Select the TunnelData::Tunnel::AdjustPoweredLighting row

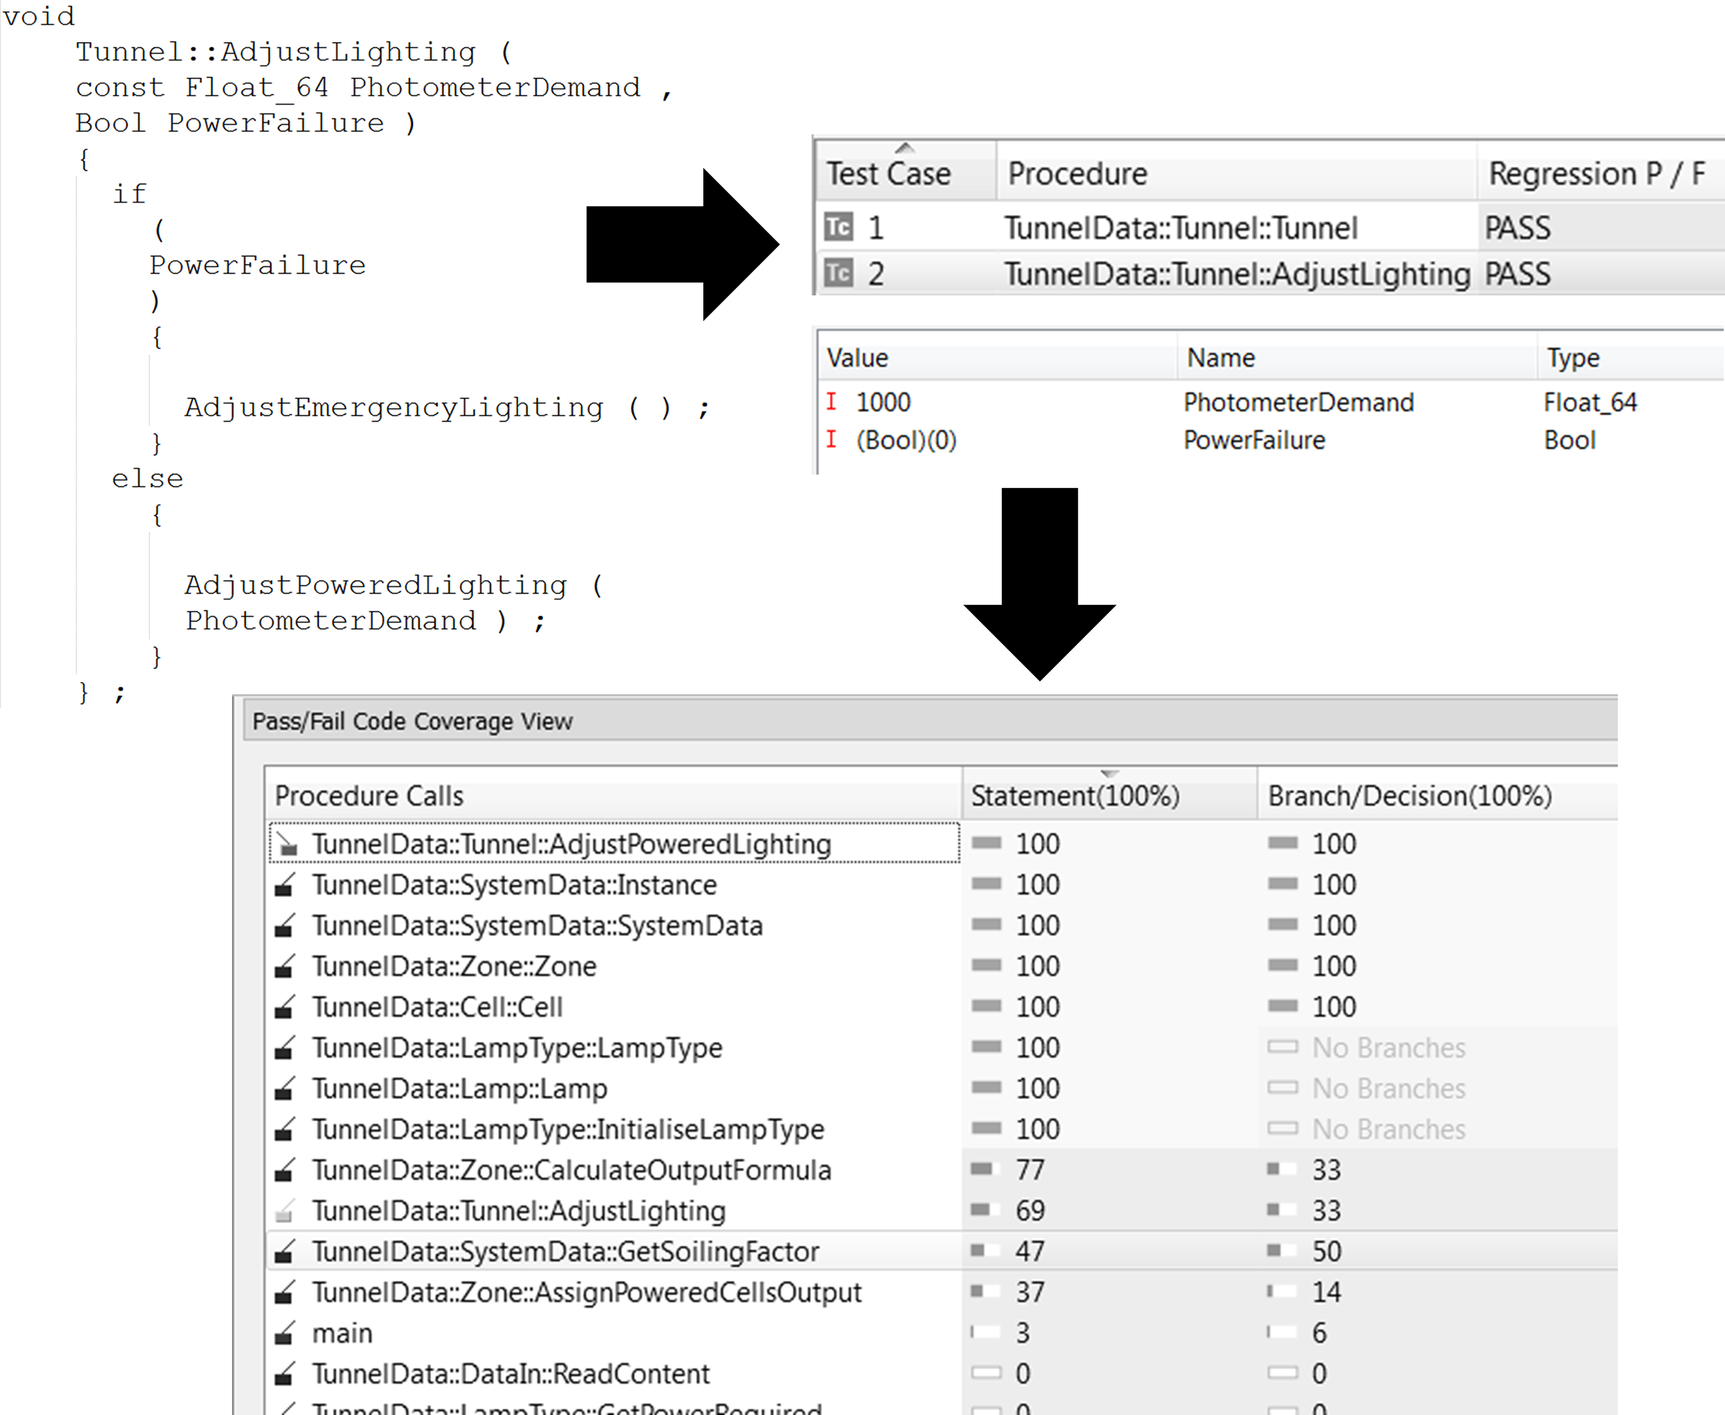(940, 844)
